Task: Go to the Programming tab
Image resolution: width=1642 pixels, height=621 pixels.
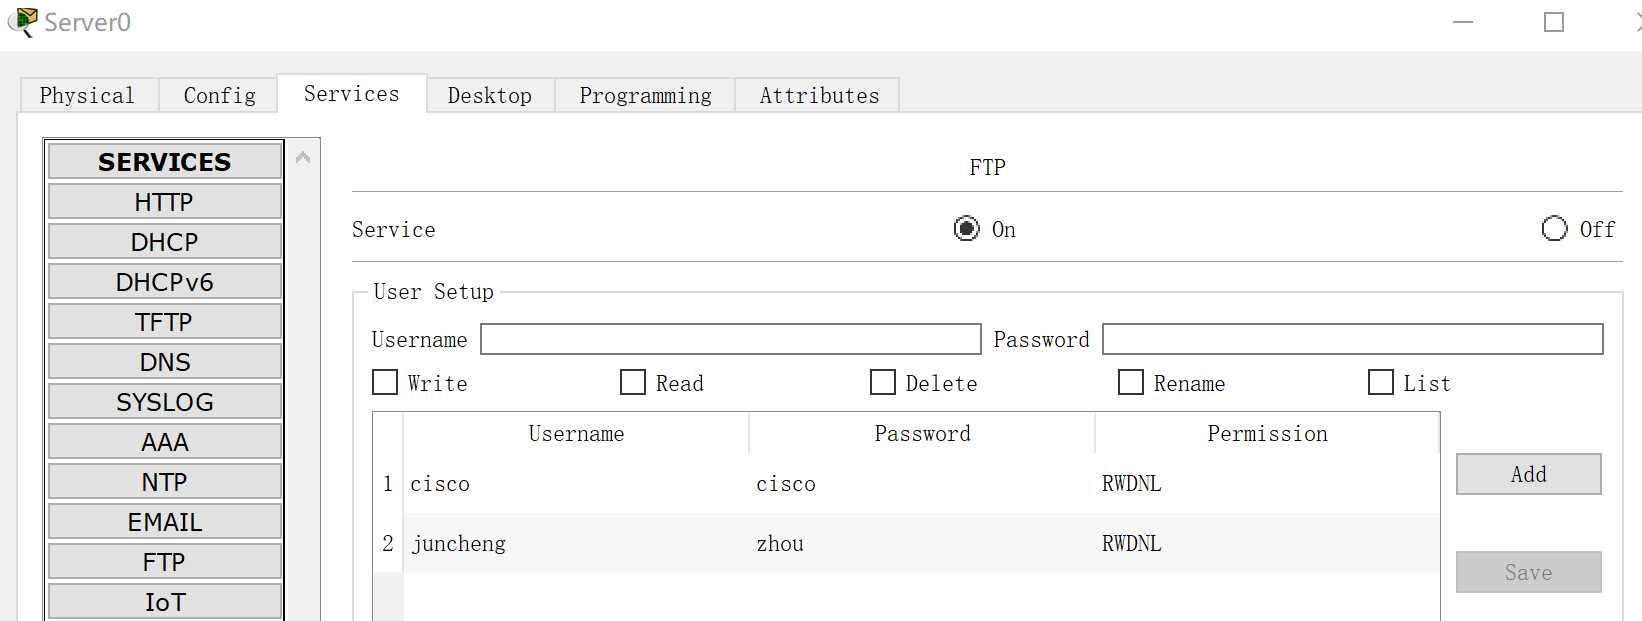Action: [x=645, y=95]
